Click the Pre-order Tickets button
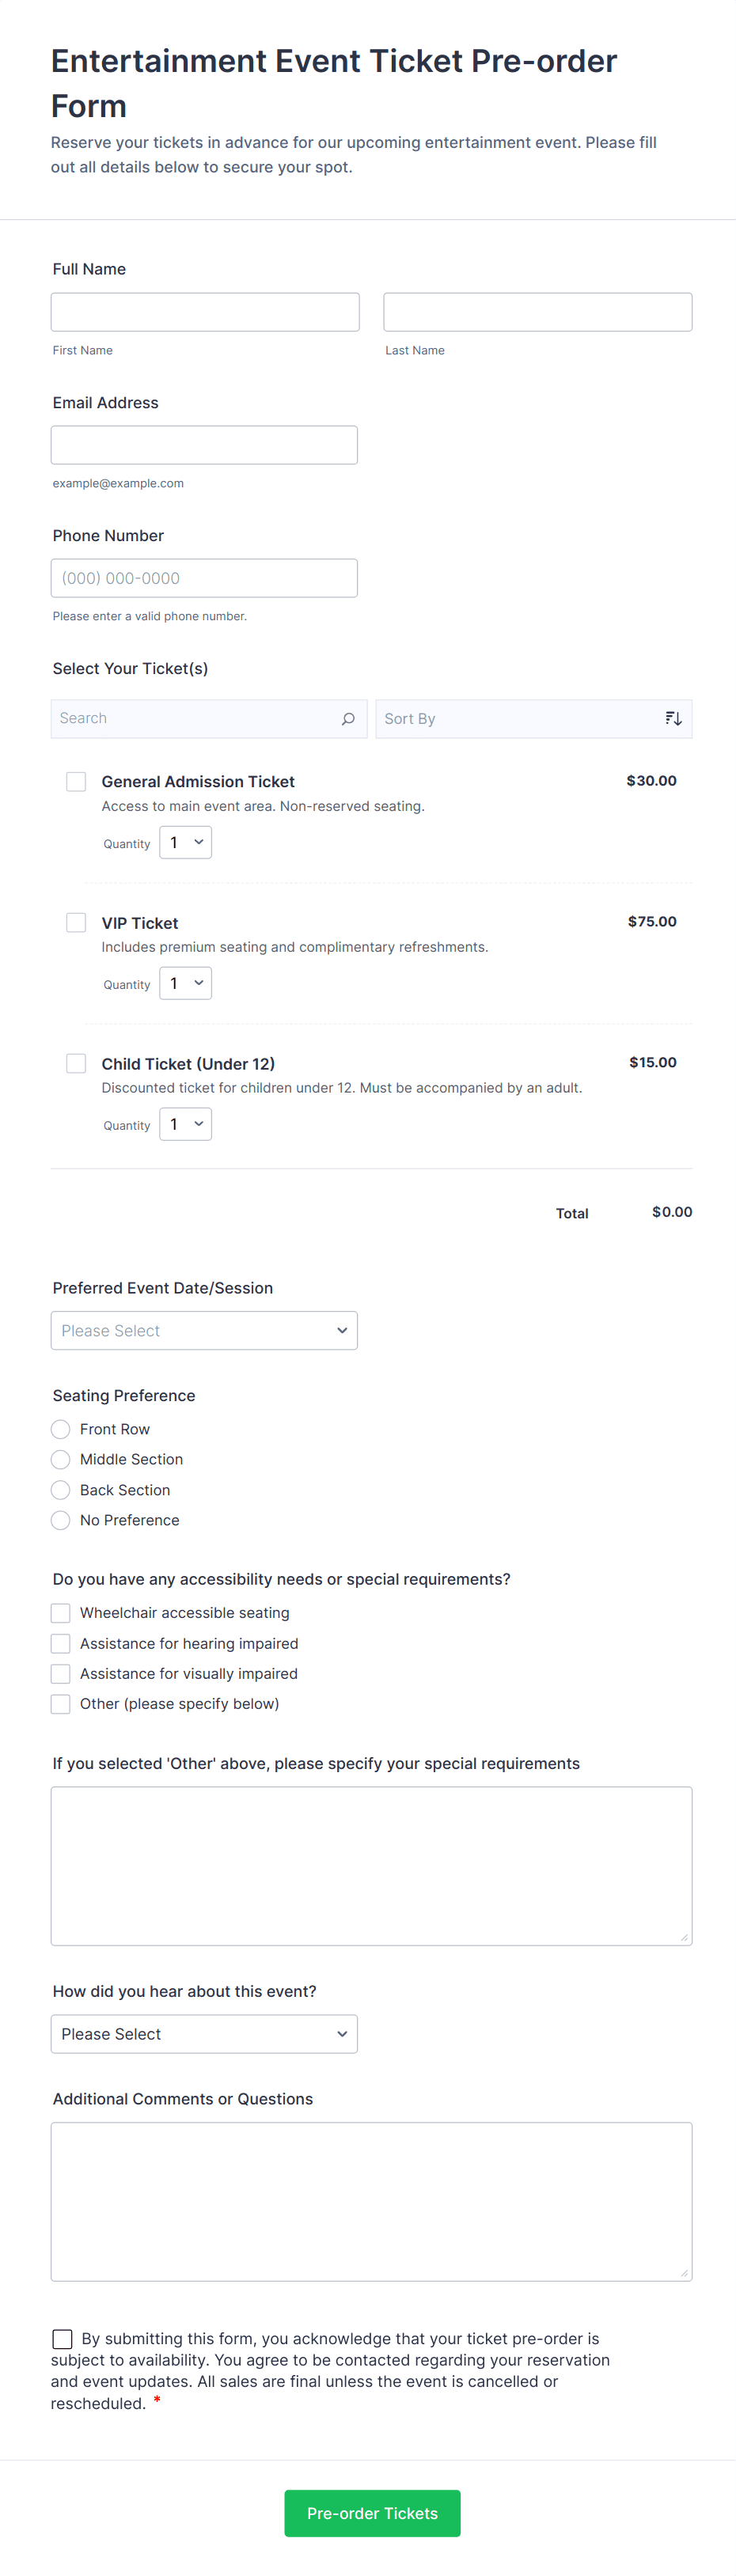The width and height of the screenshot is (736, 2576). [x=372, y=2513]
